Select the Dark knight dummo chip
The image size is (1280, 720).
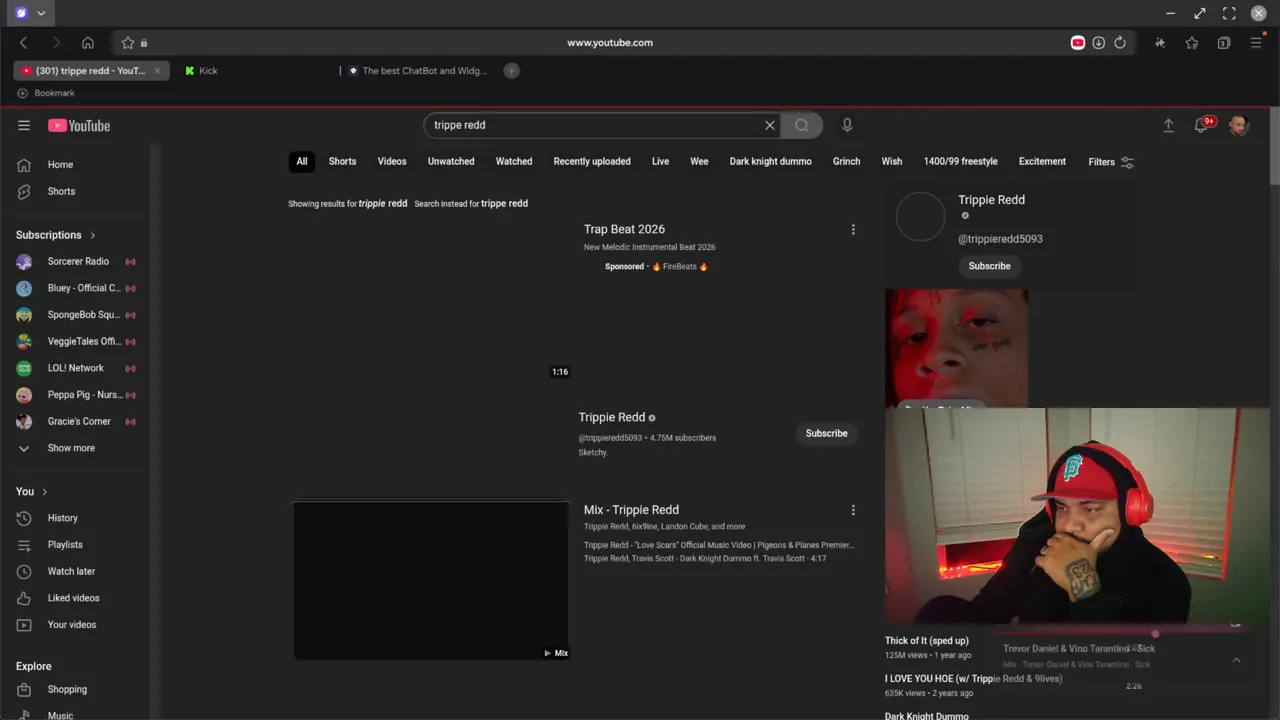770,161
